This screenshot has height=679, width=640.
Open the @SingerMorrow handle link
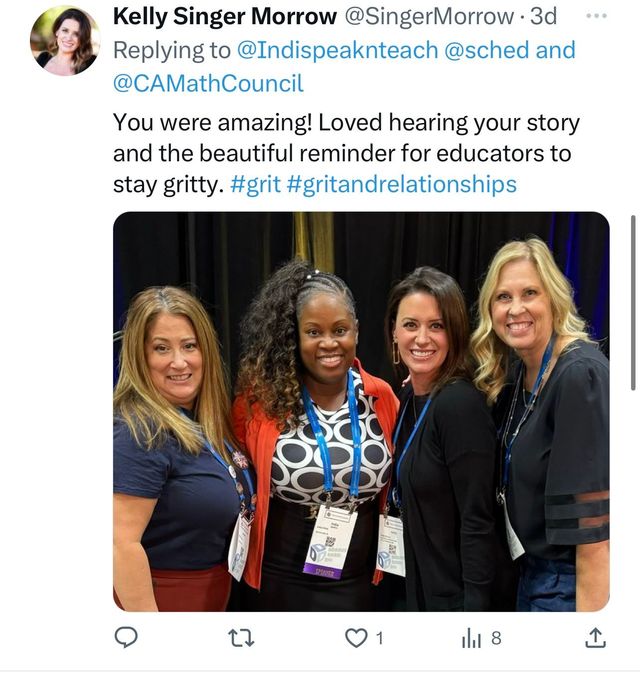[428, 17]
